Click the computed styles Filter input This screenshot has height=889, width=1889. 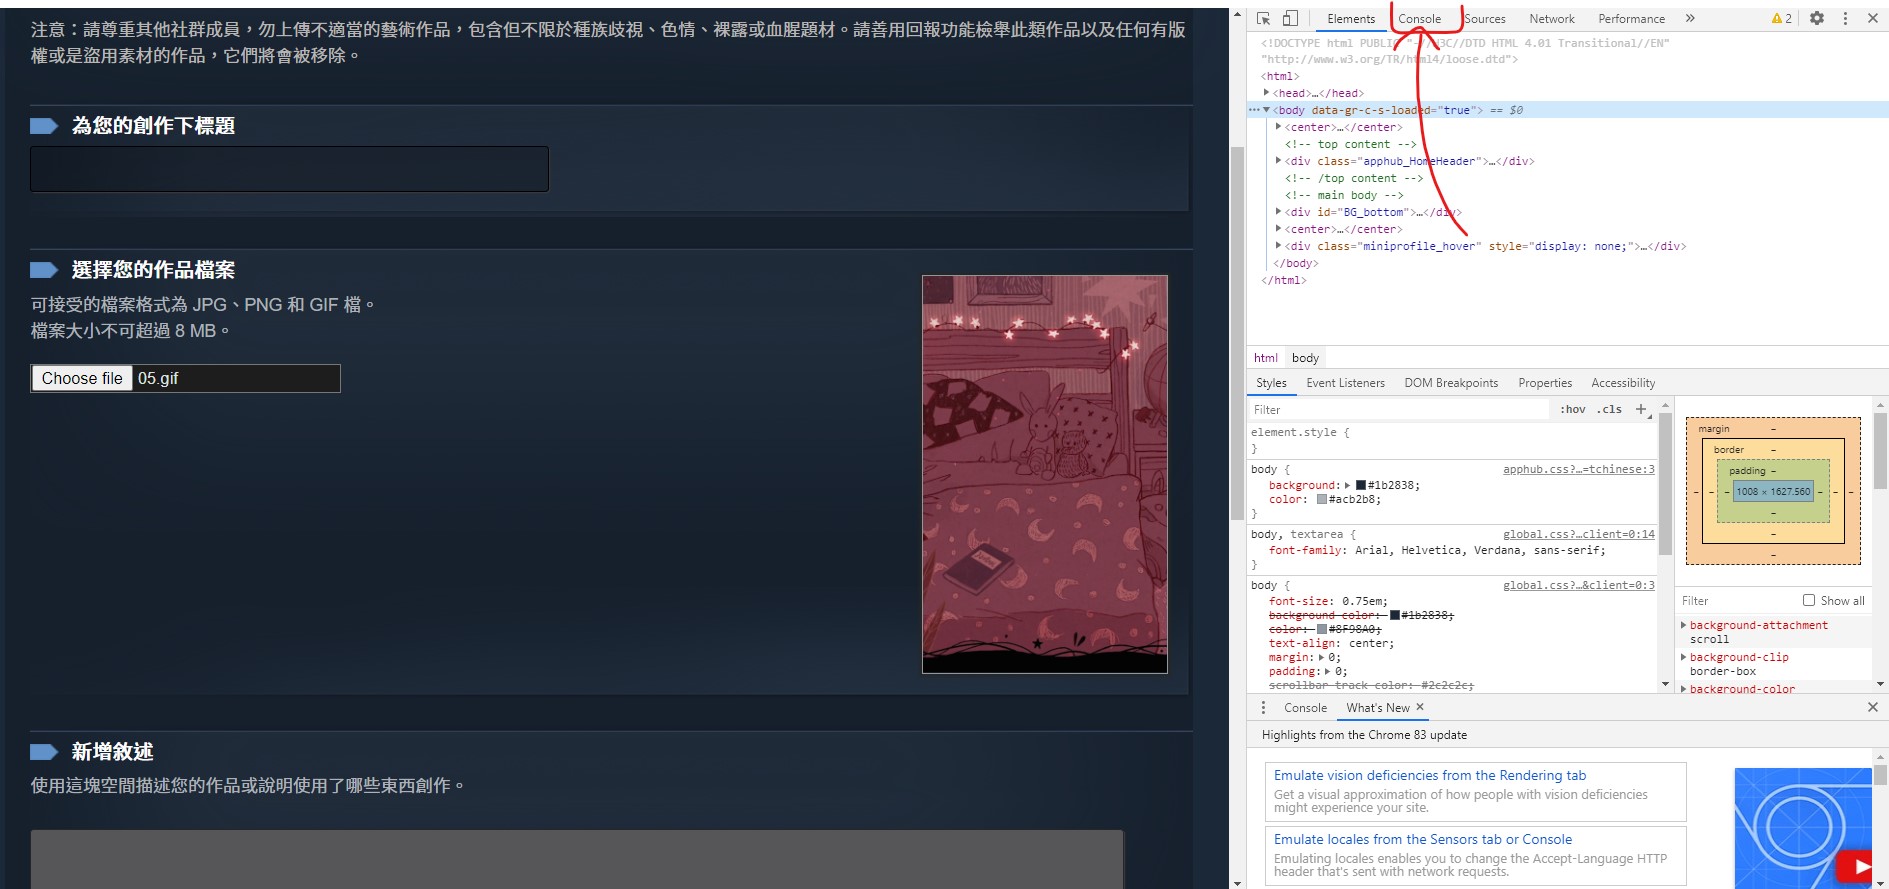click(1738, 601)
